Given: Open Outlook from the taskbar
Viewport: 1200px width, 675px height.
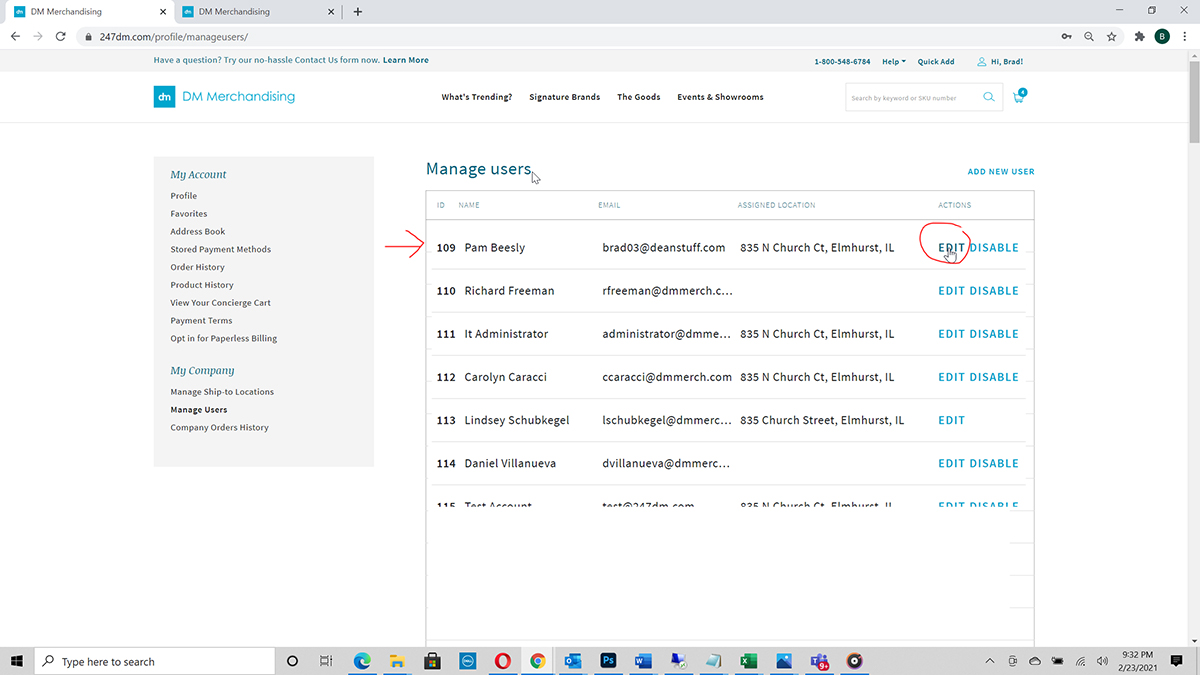Looking at the screenshot, I should pos(573,661).
